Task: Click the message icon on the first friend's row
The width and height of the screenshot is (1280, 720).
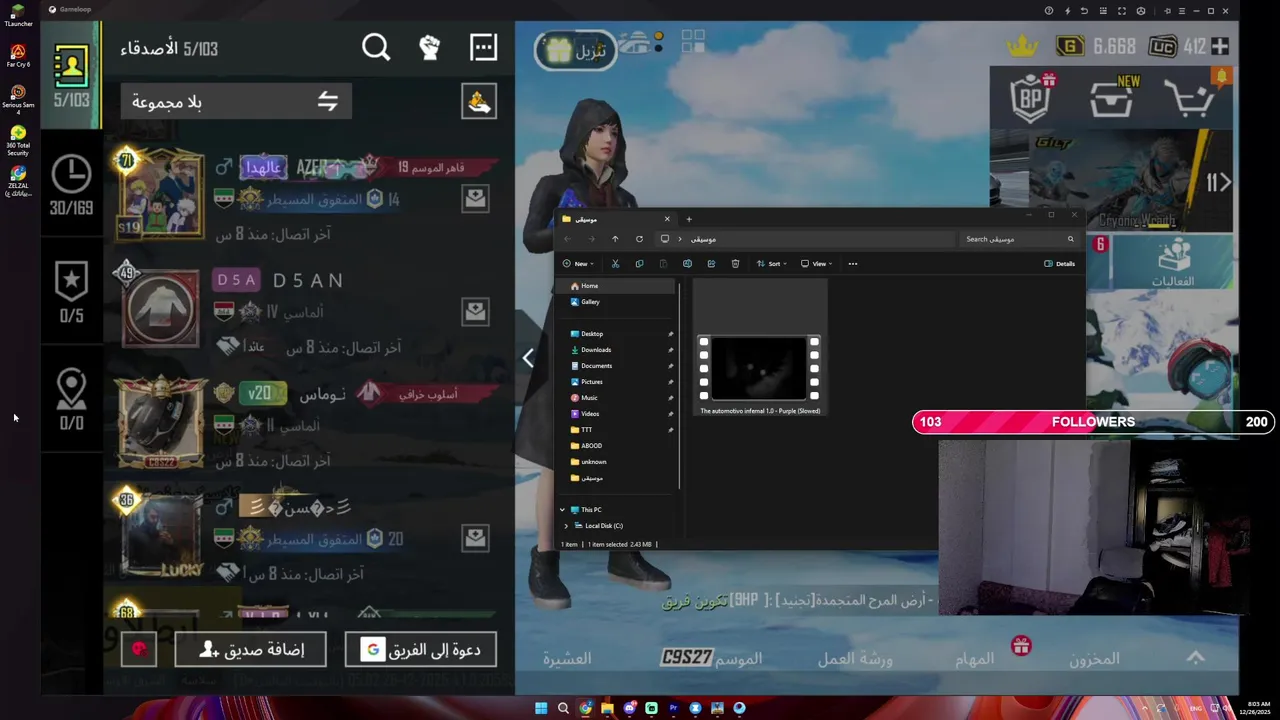Action: click(475, 198)
